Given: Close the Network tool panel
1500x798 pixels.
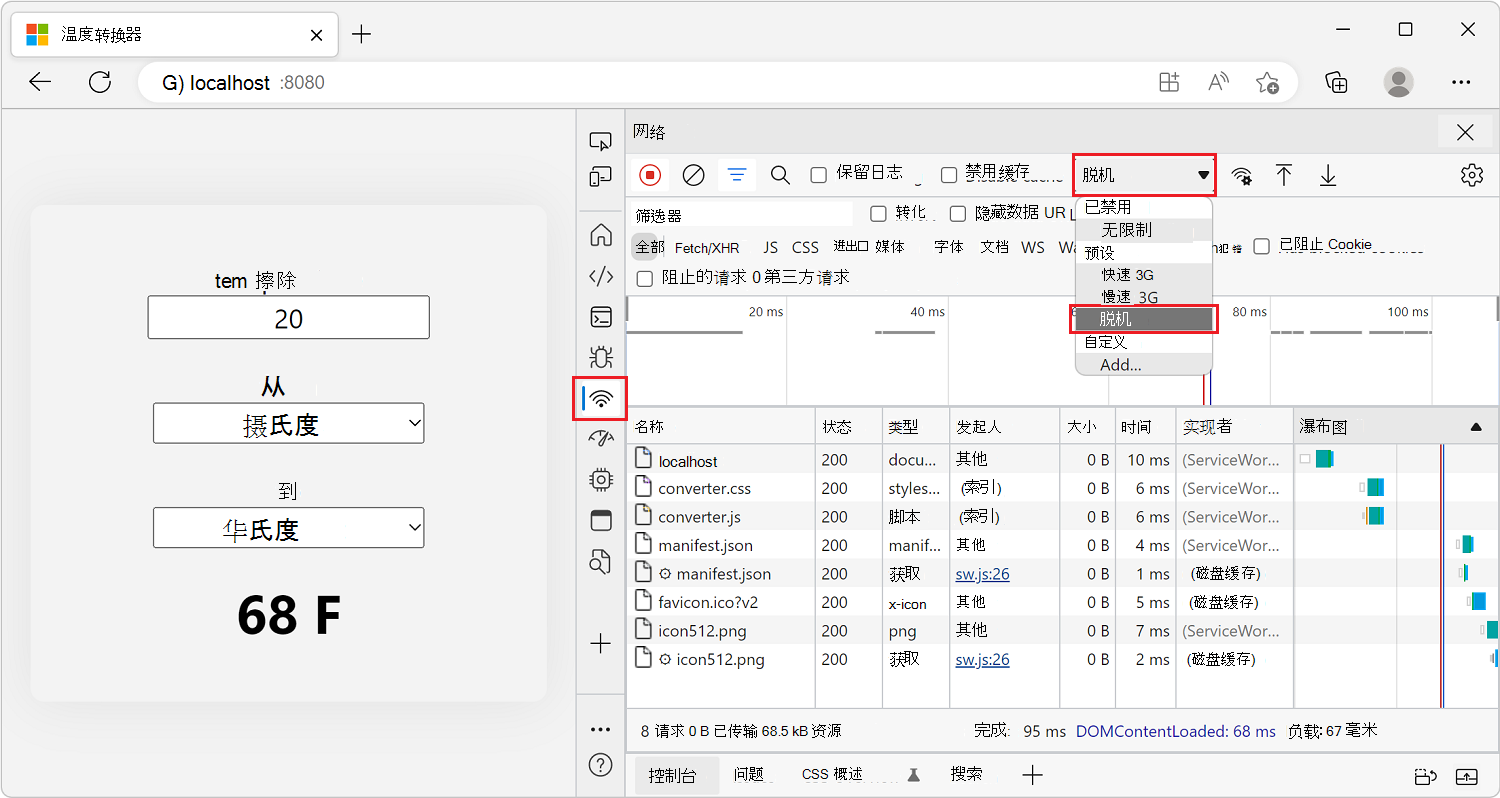Looking at the screenshot, I should (x=1465, y=132).
